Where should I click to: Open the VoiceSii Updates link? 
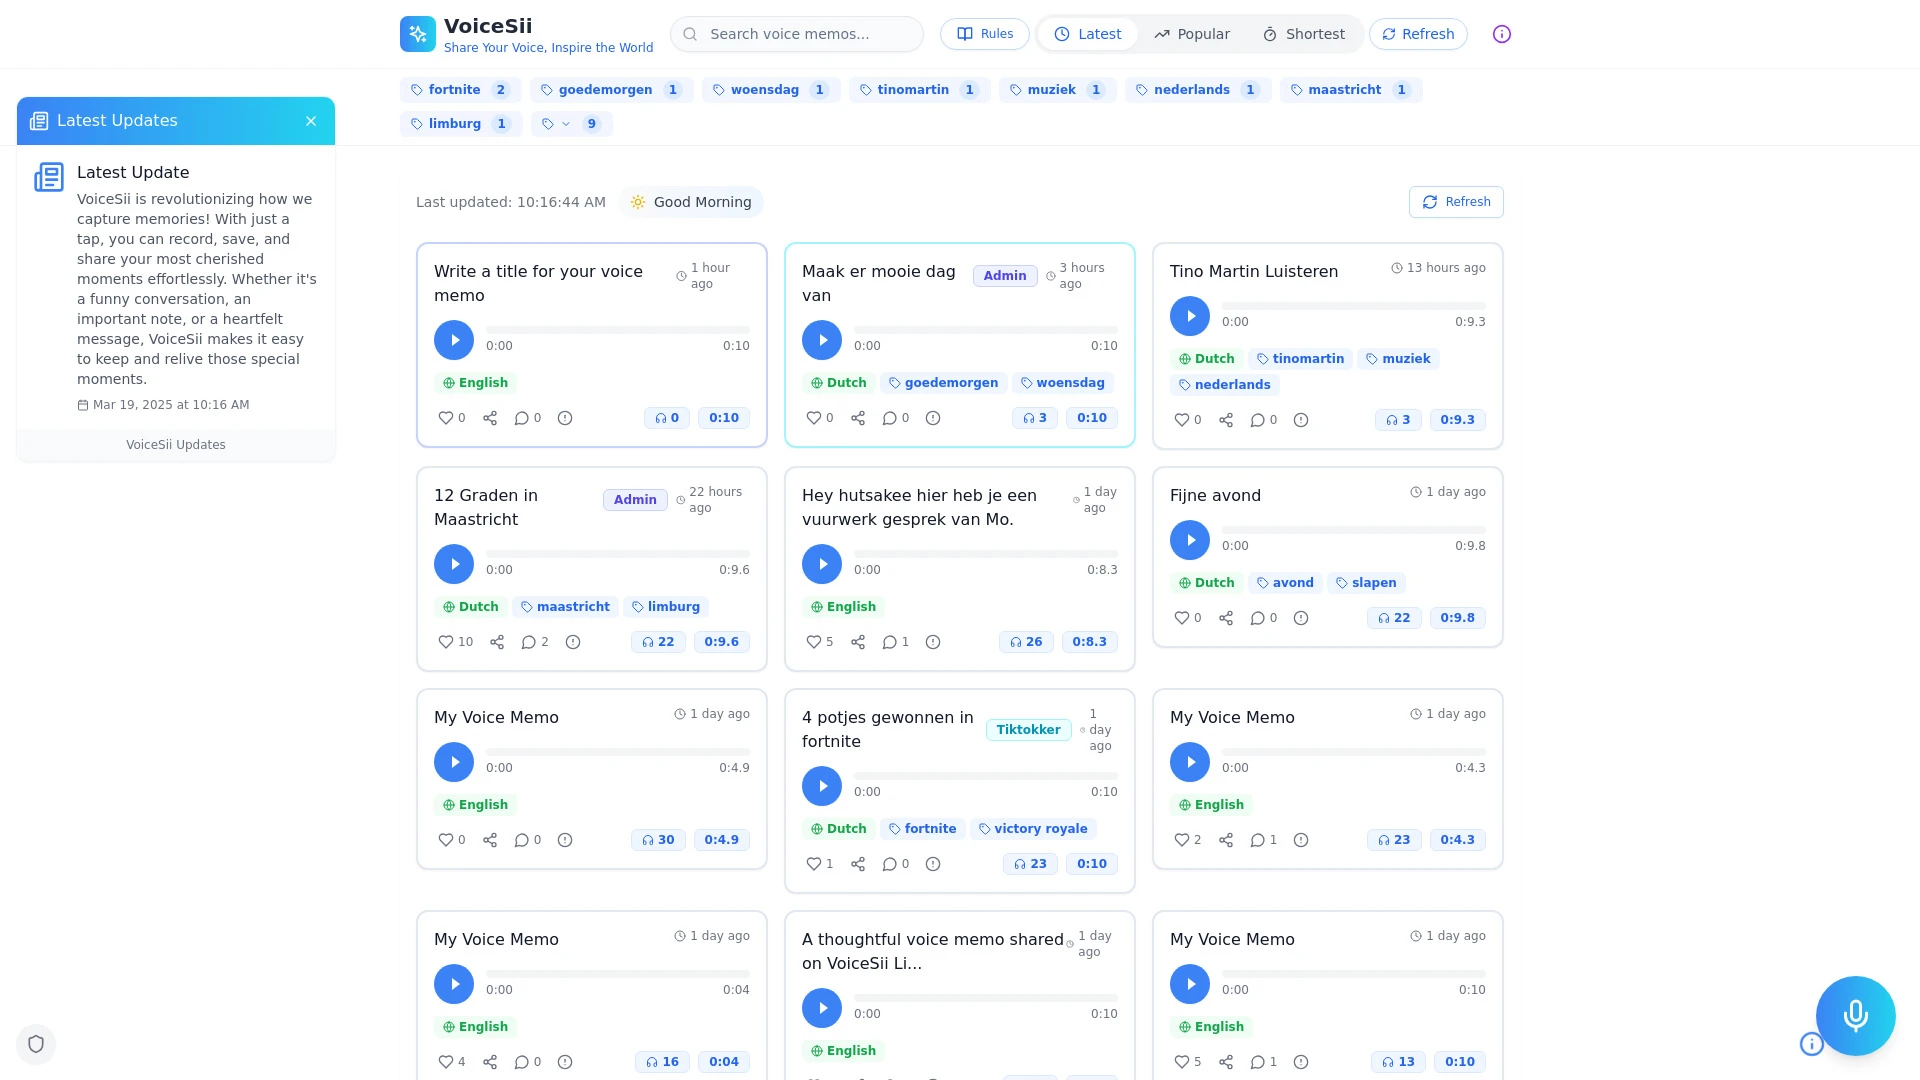tap(175, 444)
